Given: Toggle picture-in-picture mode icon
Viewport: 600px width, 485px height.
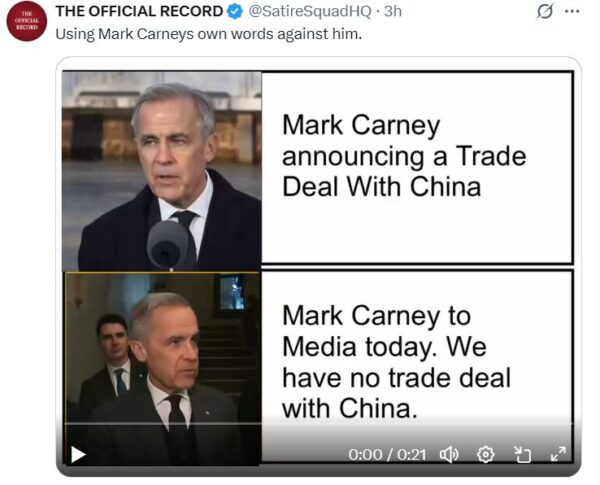Looking at the screenshot, I should [522, 455].
